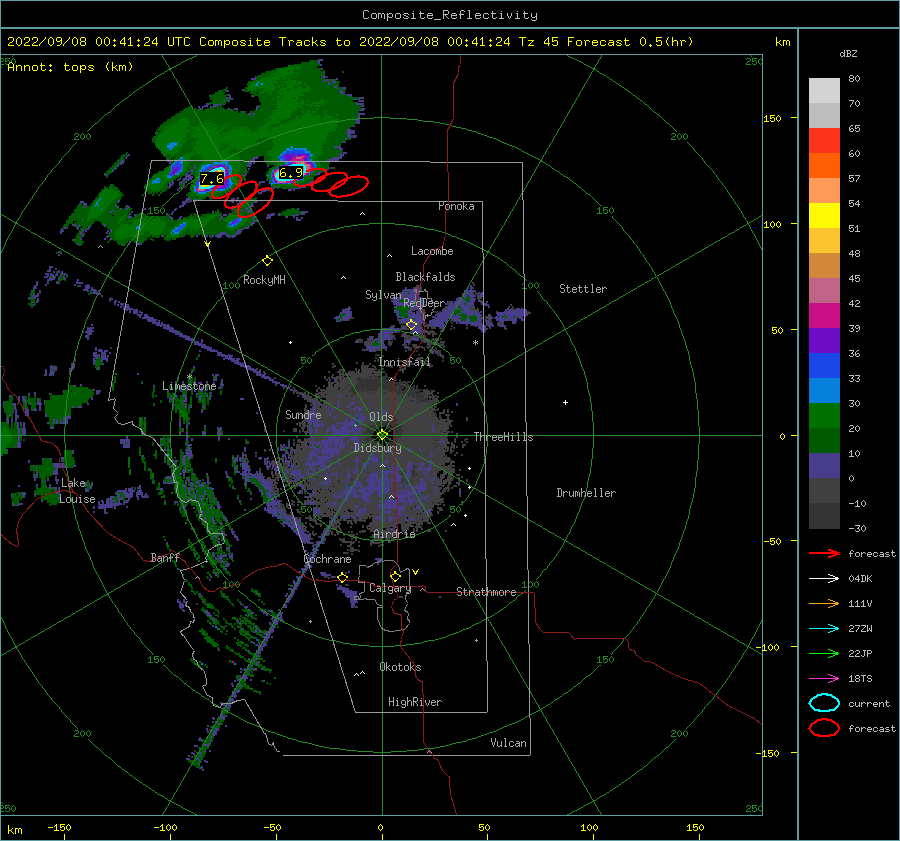Select the purple swatch below 39 dBZ
This screenshot has width=900, height=841.
click(824, 340)
